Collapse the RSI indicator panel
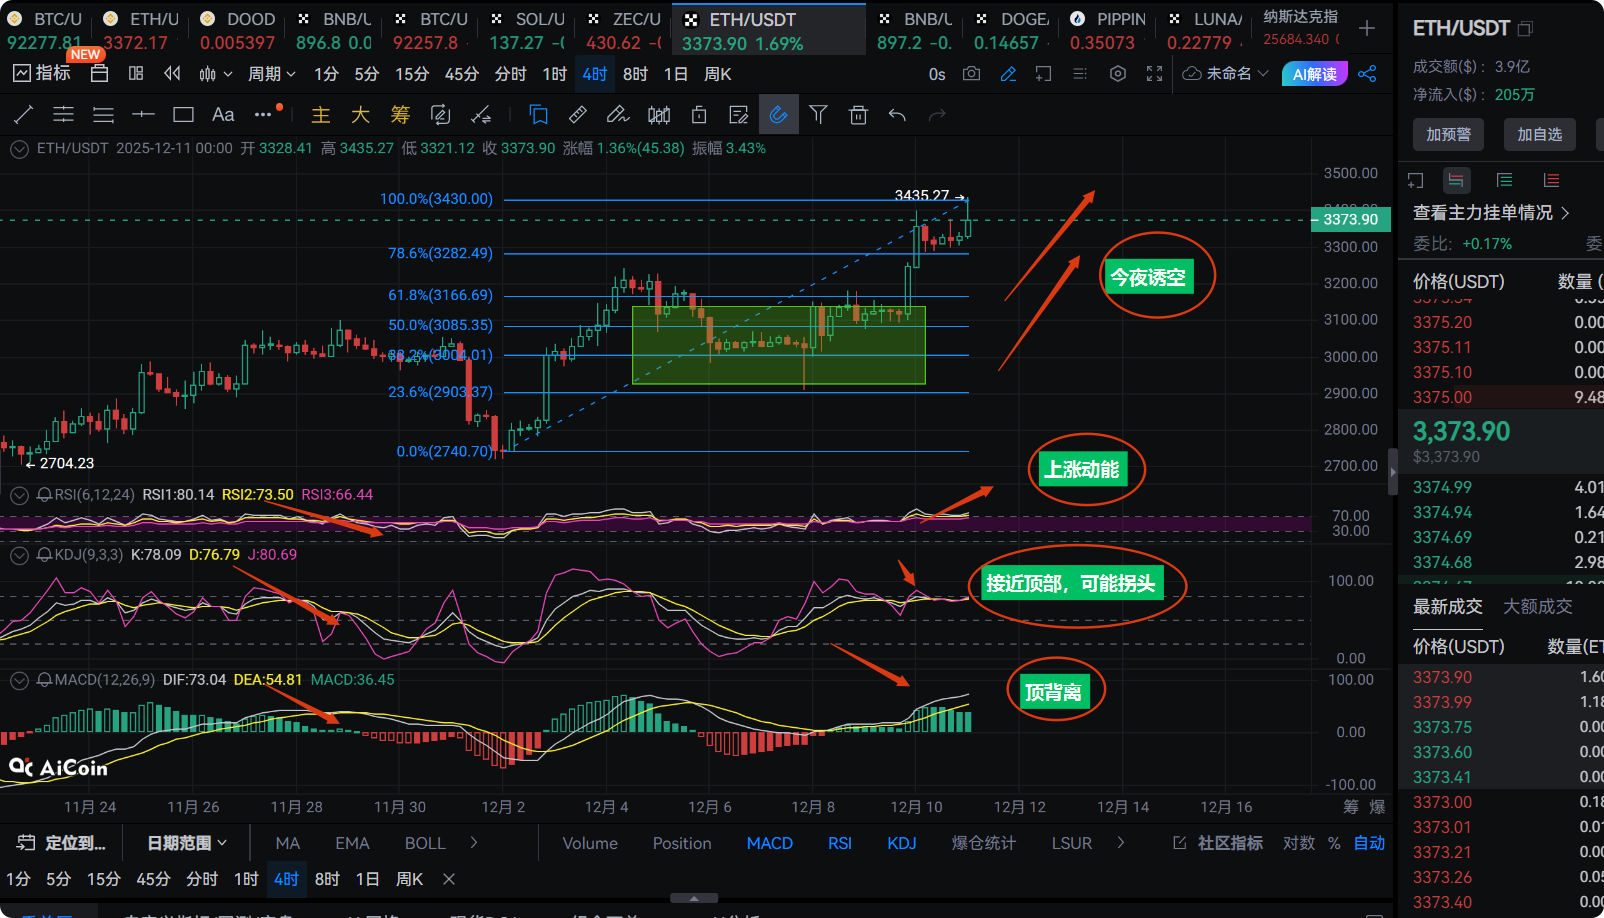This screenshot has width=1604, height=918. tap(19, 495)
